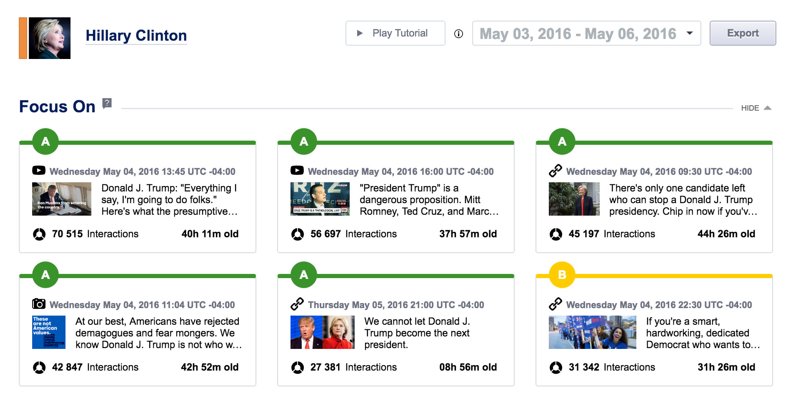
Task: Click interactions icon beside 31 342 Interactions
Action: click(x=555, y=367)
